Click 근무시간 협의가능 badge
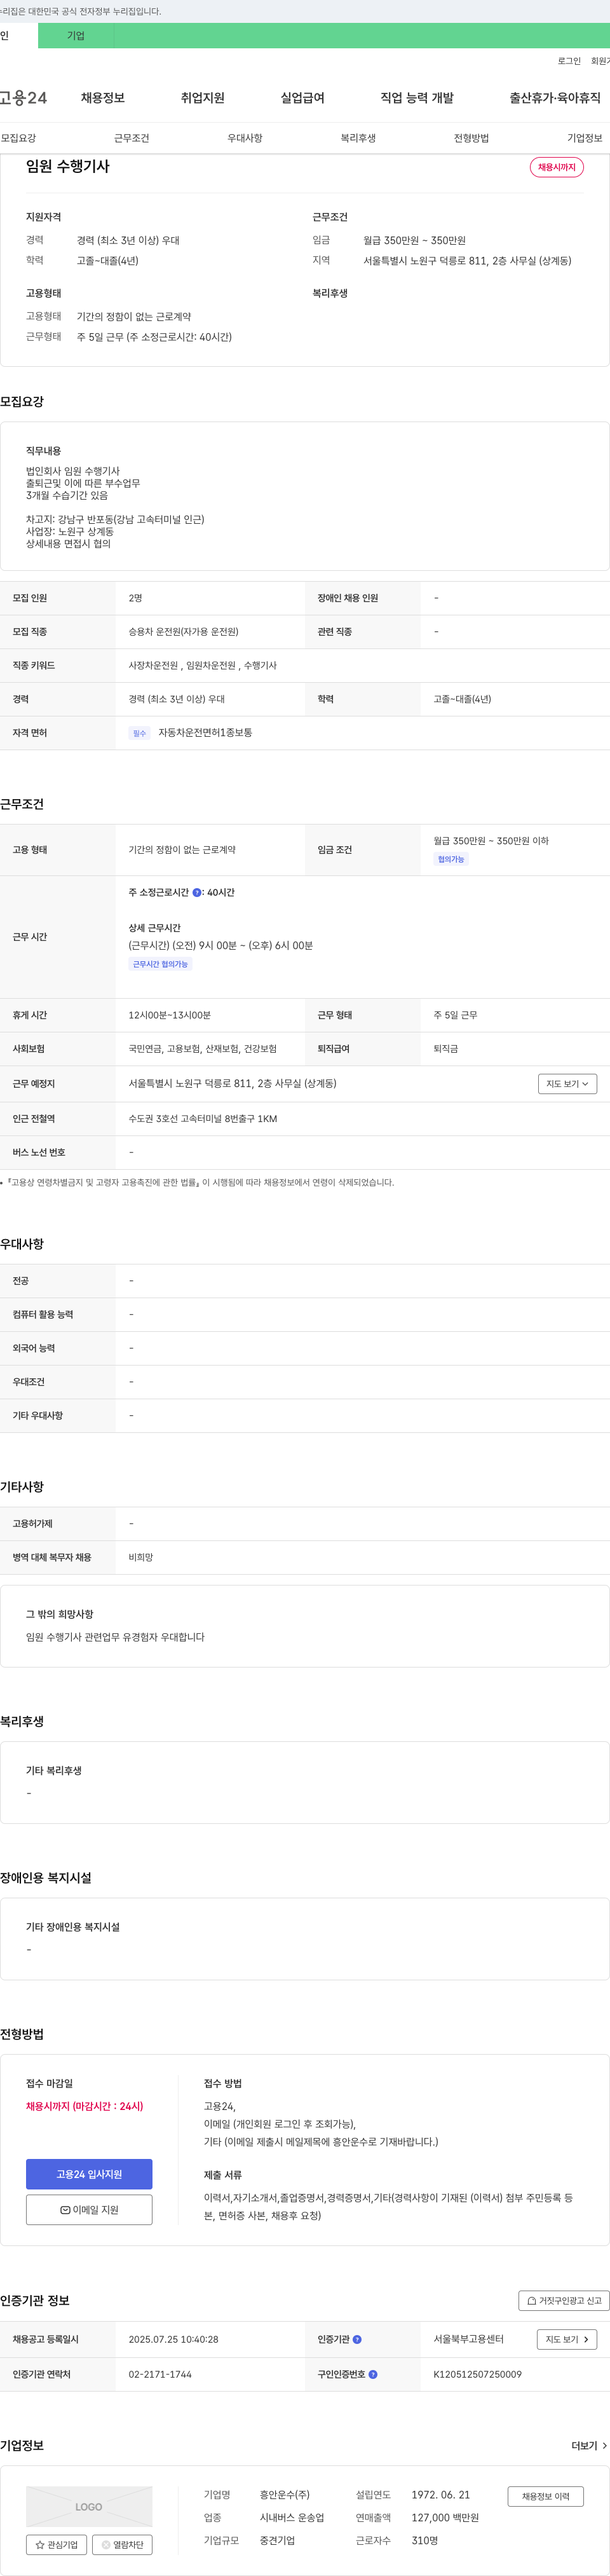Viewport: 610px width, 2576px height. [160, 964]
